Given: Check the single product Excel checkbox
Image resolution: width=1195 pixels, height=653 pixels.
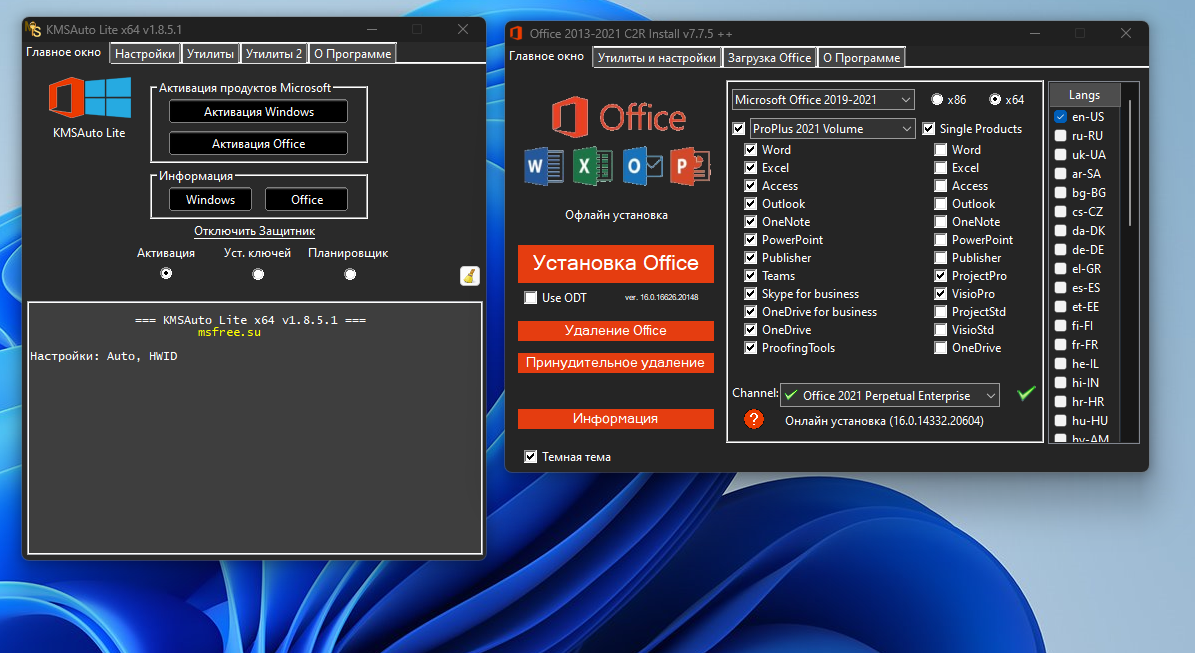Looking at the screenshot, I should point(940,168).
